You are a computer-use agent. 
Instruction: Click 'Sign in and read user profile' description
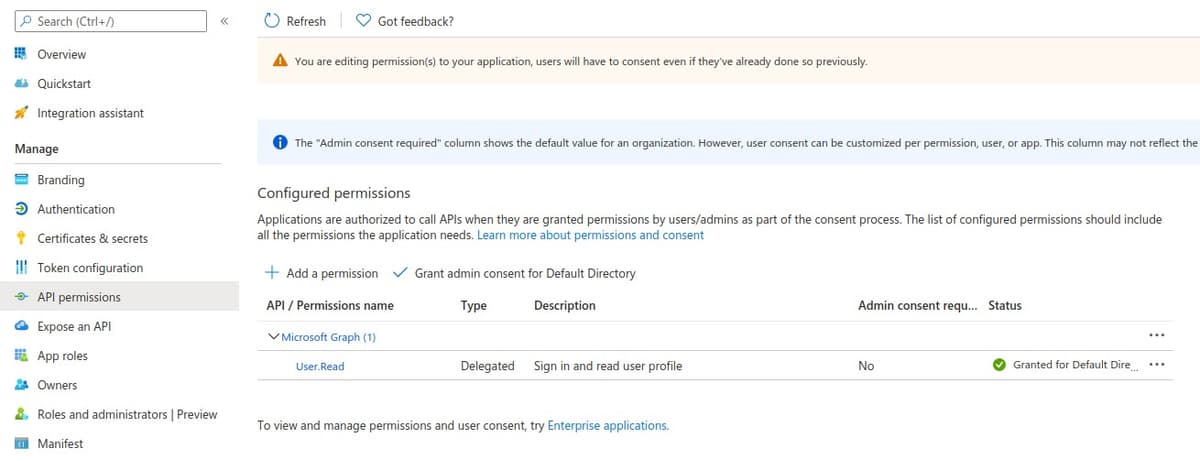[608, 366]
